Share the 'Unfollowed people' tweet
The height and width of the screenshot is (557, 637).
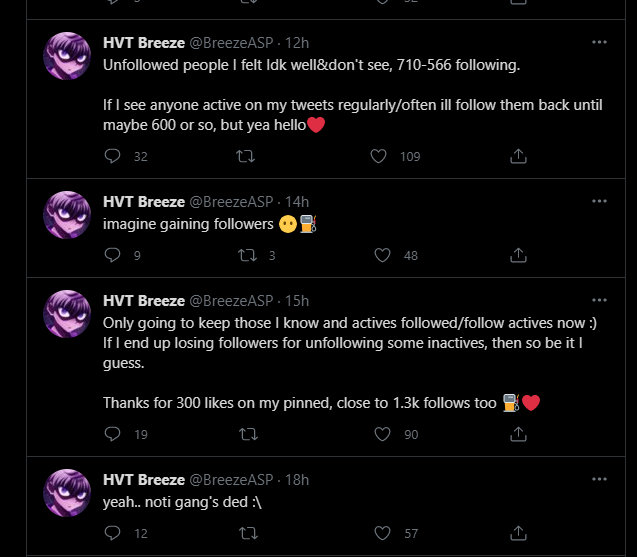point(519,156)
